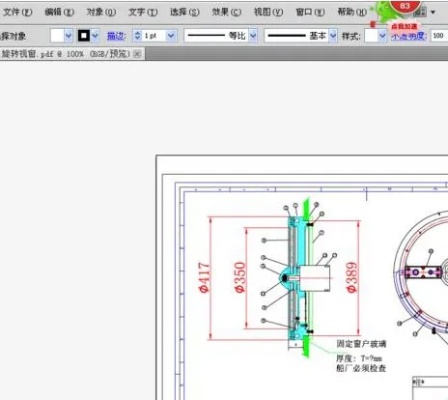
Task: Open the 文字(T) menu
Action: pyautogui.click(x=143, y=12)
